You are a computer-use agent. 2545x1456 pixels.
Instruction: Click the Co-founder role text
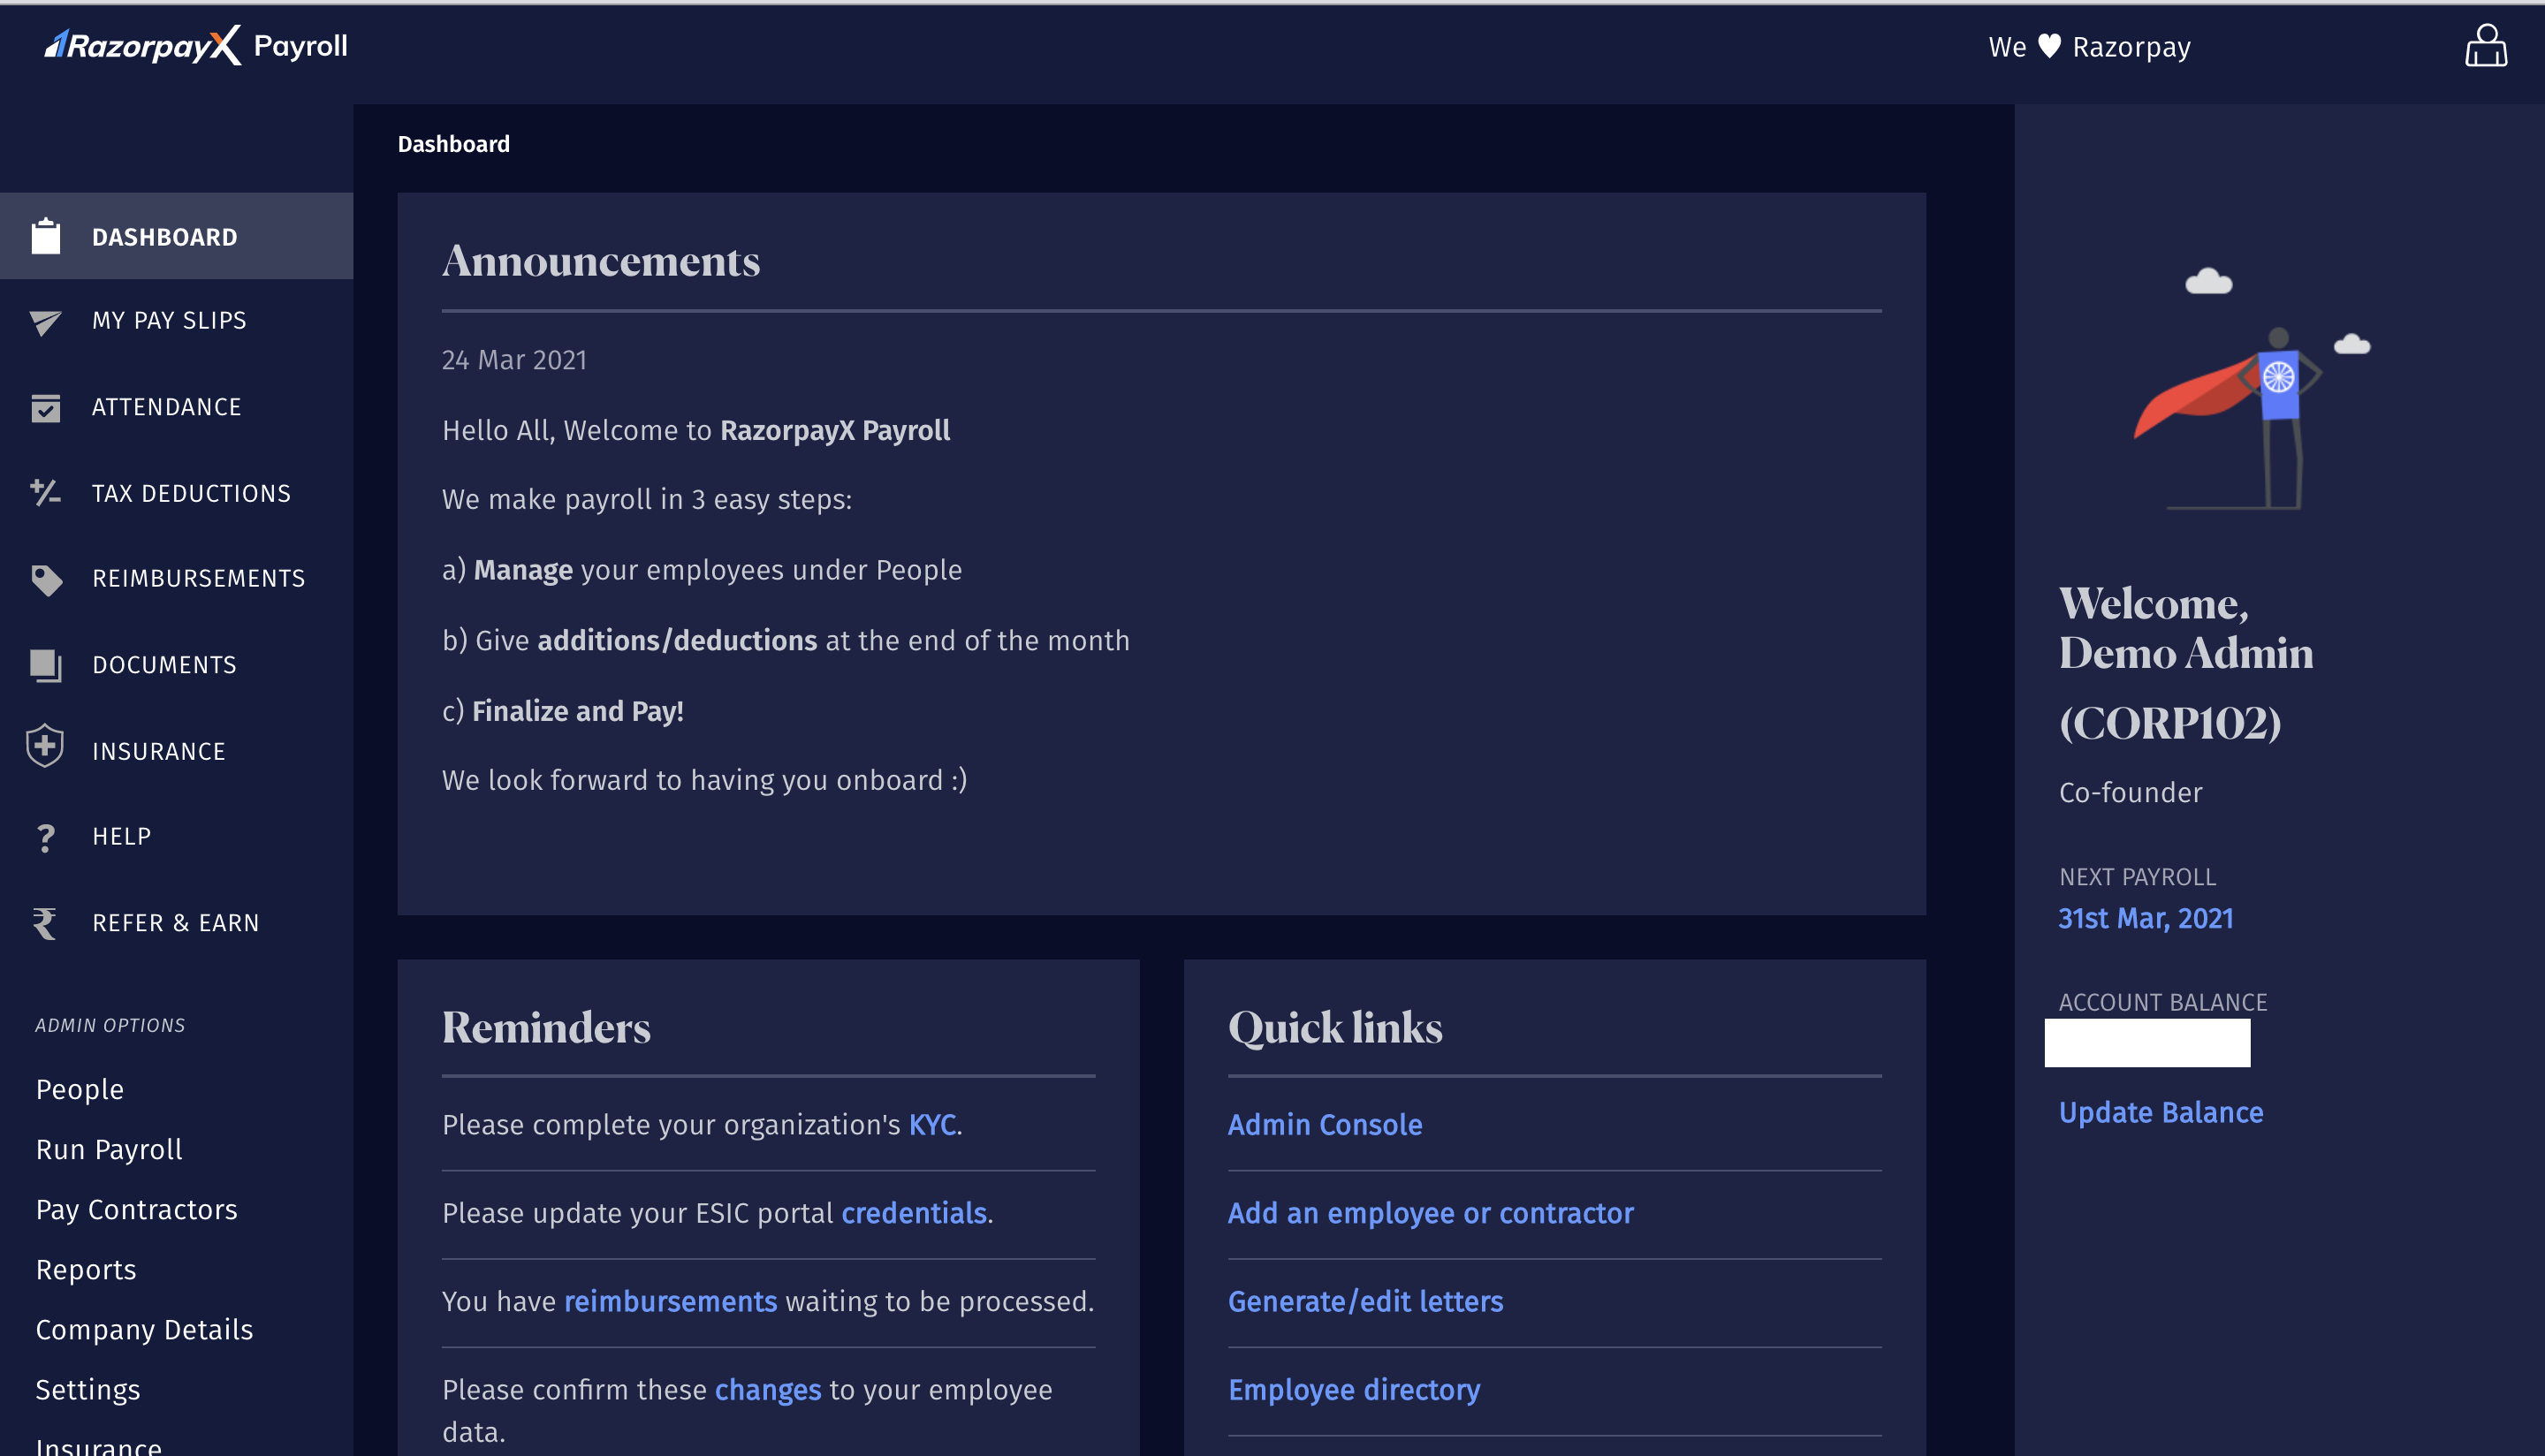point(2130,792)
